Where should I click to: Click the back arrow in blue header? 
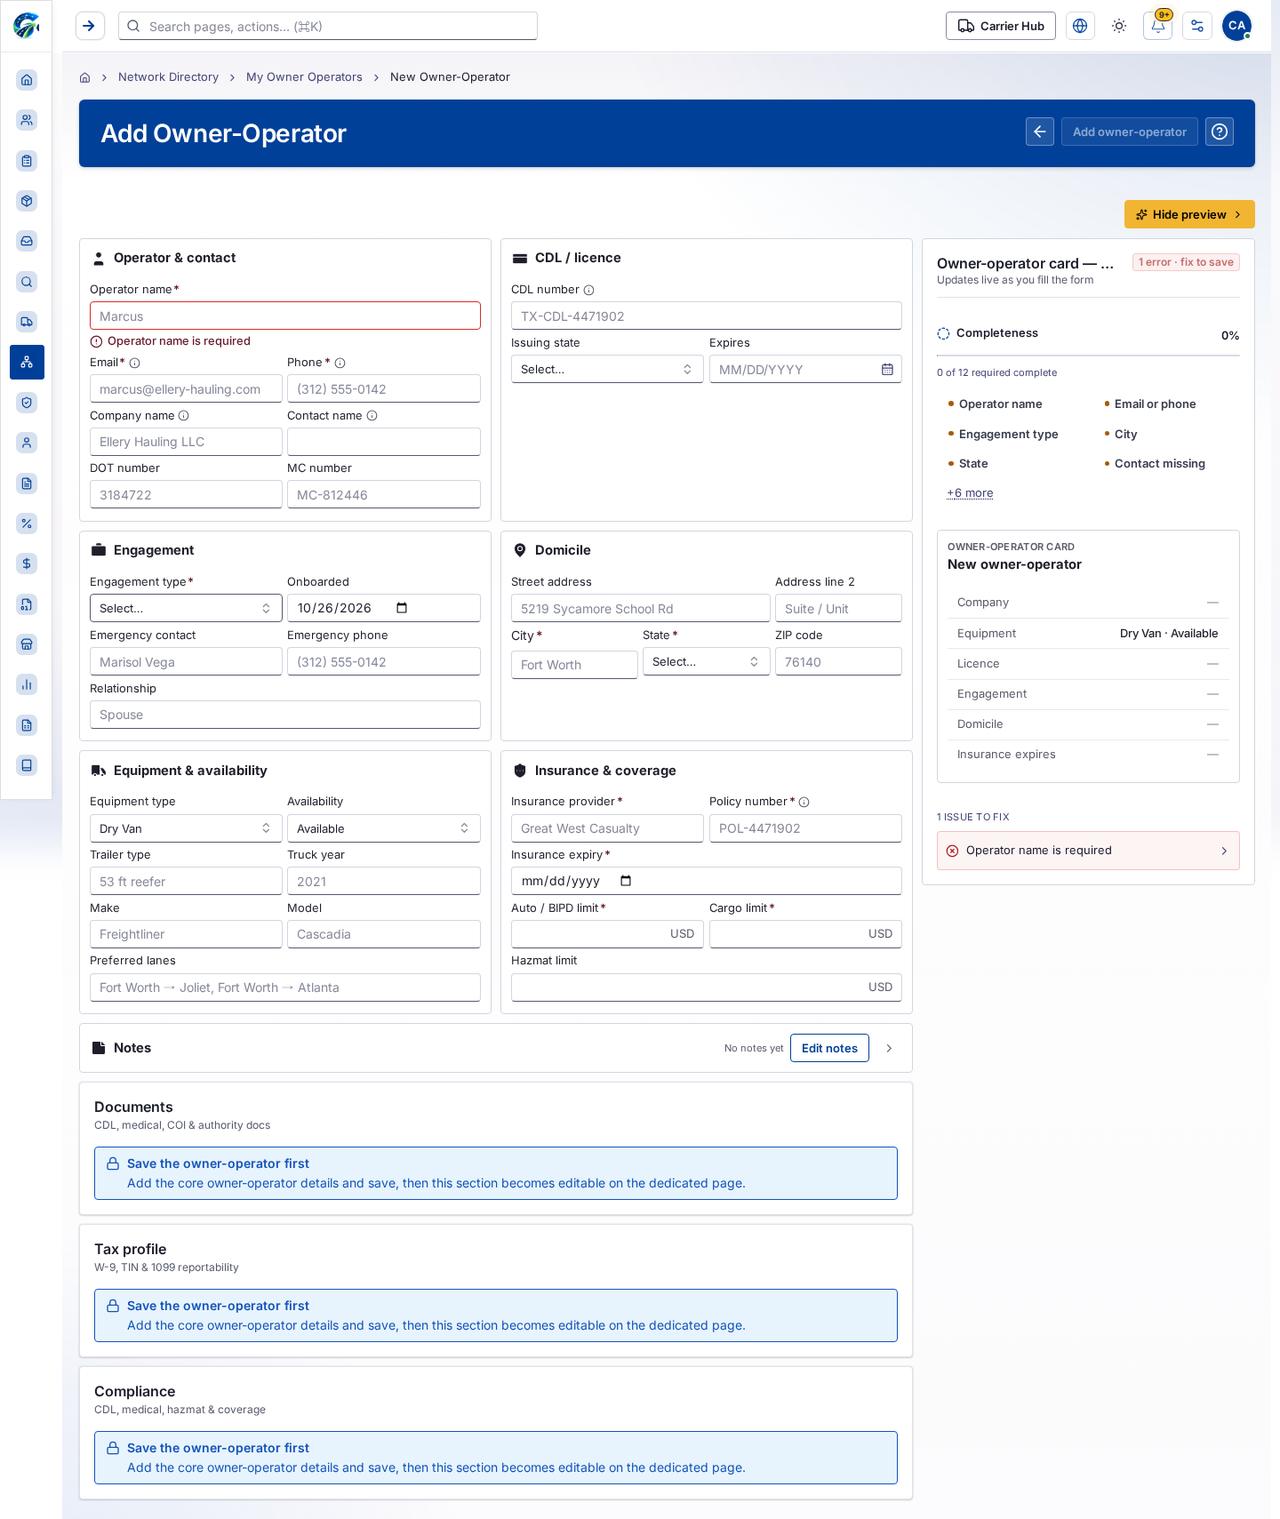(1040, 132)
